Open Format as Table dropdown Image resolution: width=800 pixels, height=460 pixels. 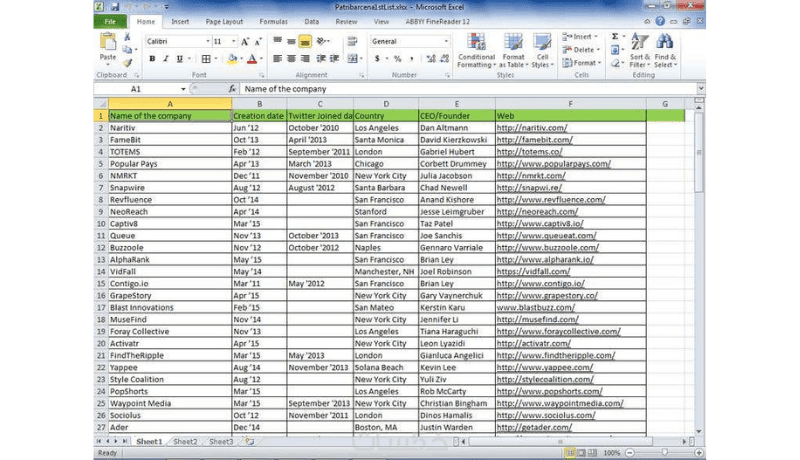click(513, 50)
